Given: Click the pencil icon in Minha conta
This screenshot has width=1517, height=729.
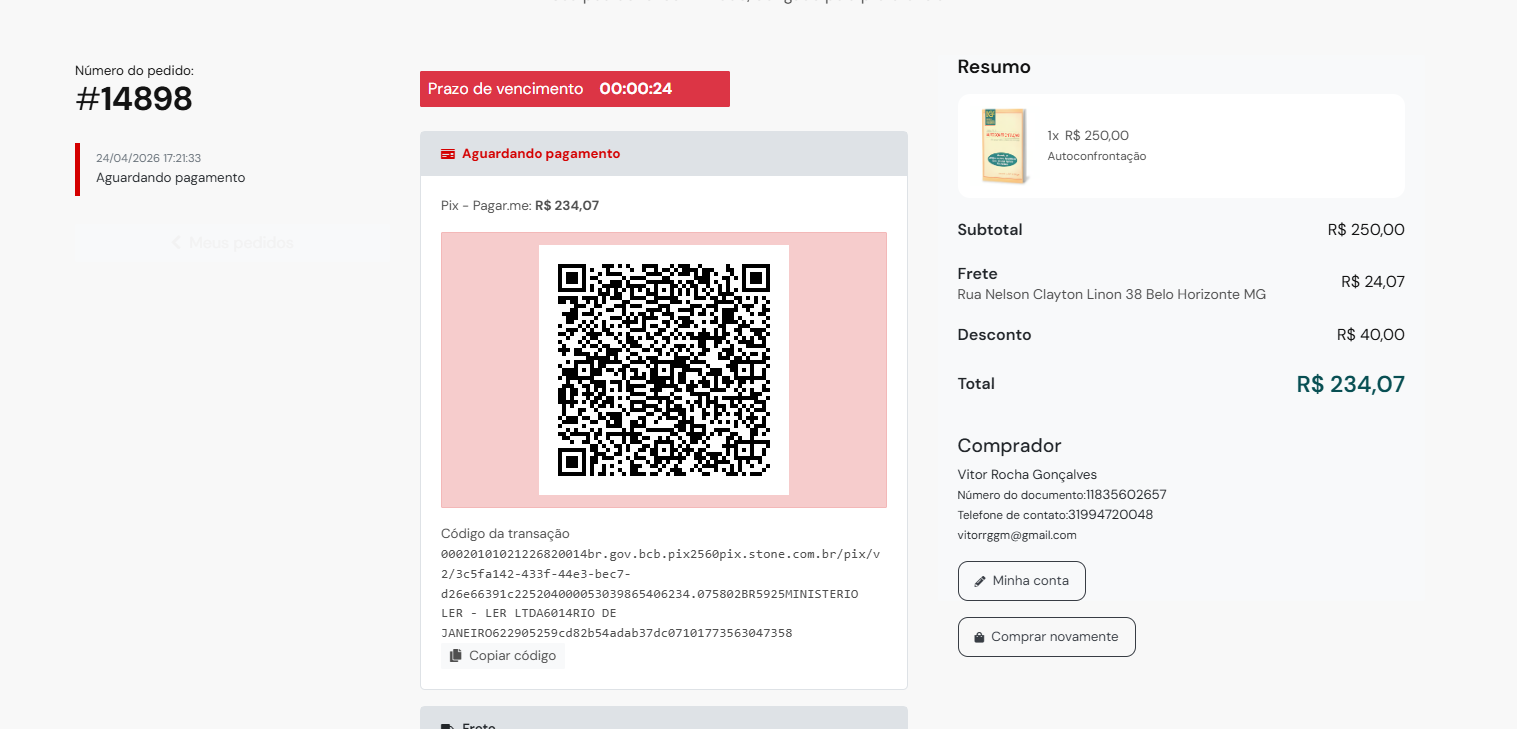Looking at the screenshot, I should coord(980,581).
